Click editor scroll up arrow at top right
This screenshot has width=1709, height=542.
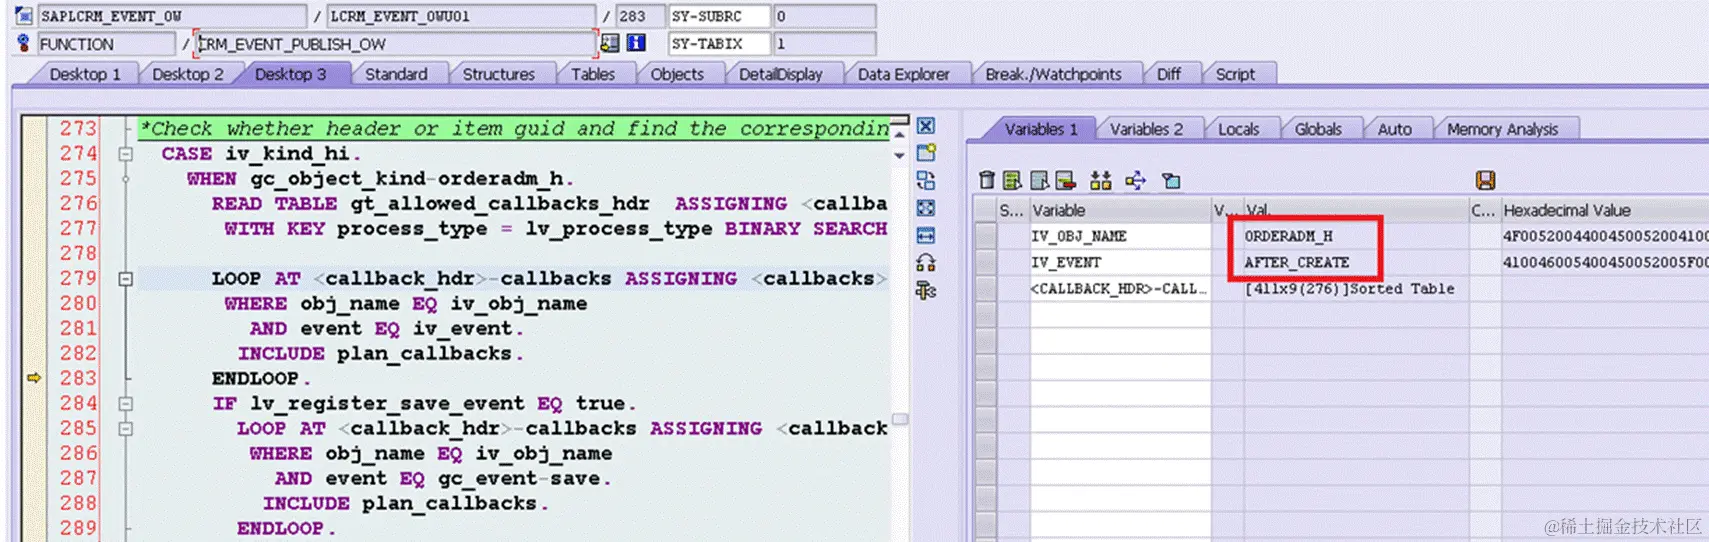coord(899,134)
